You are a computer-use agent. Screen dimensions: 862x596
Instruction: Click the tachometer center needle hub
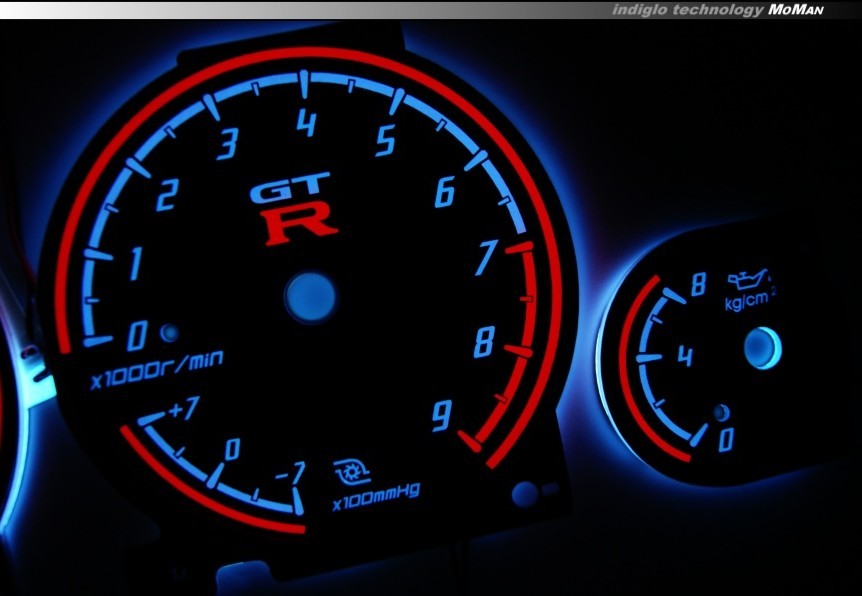click(x=310, y=297)
